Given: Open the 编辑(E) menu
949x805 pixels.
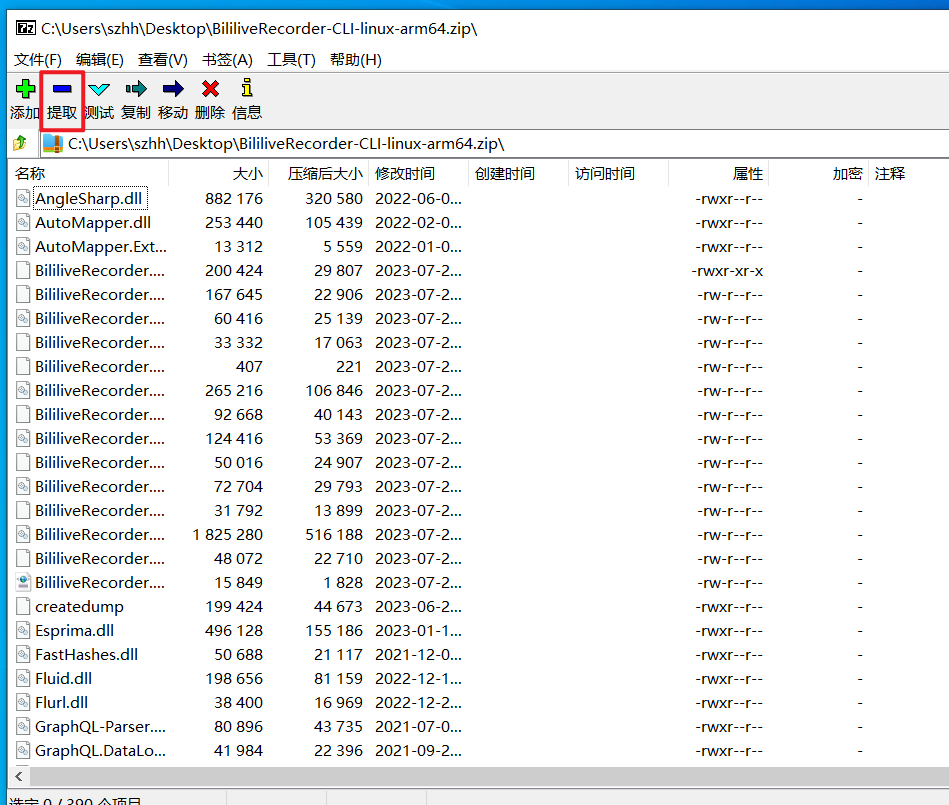Looking at the screenshot, I should click(100, 60).
